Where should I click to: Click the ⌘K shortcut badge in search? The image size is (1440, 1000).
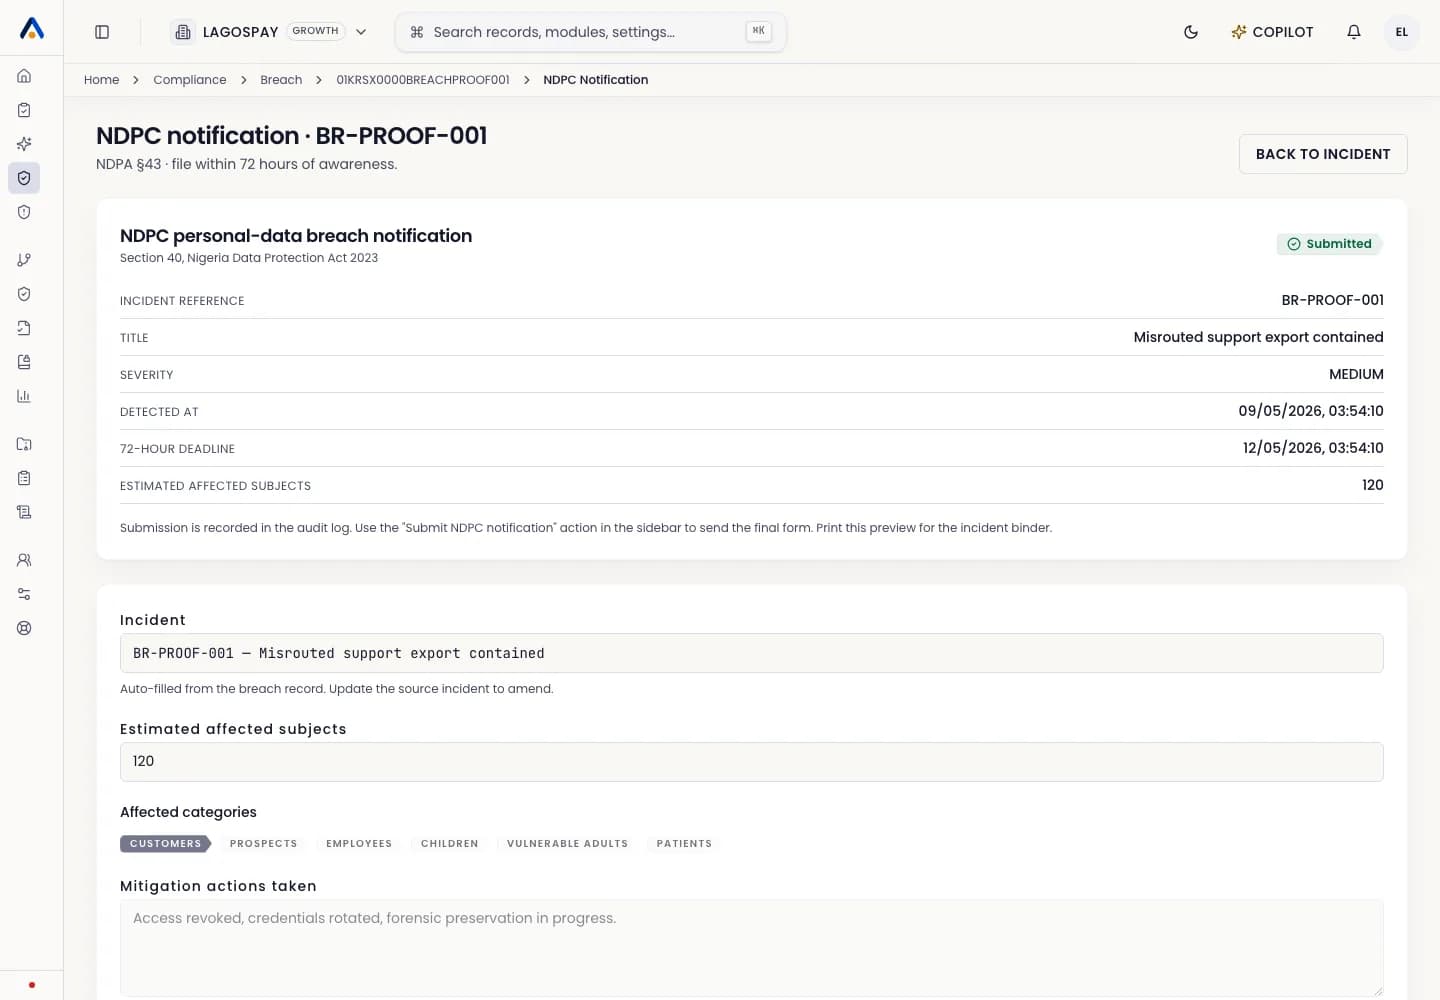pyautogui.click(x=759, y=31)
